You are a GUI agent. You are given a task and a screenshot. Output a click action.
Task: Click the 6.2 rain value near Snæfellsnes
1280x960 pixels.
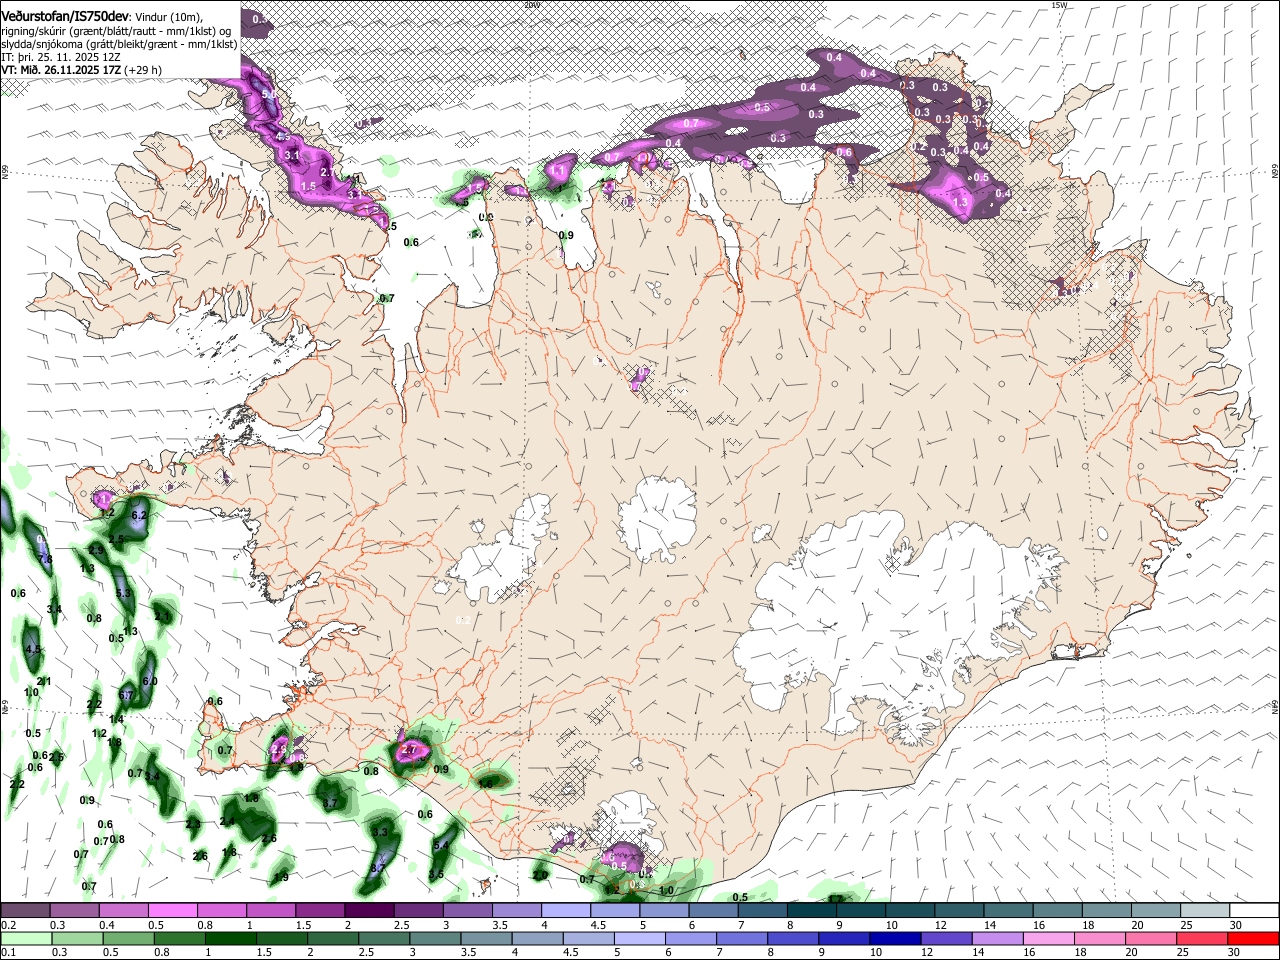(139, 515)
